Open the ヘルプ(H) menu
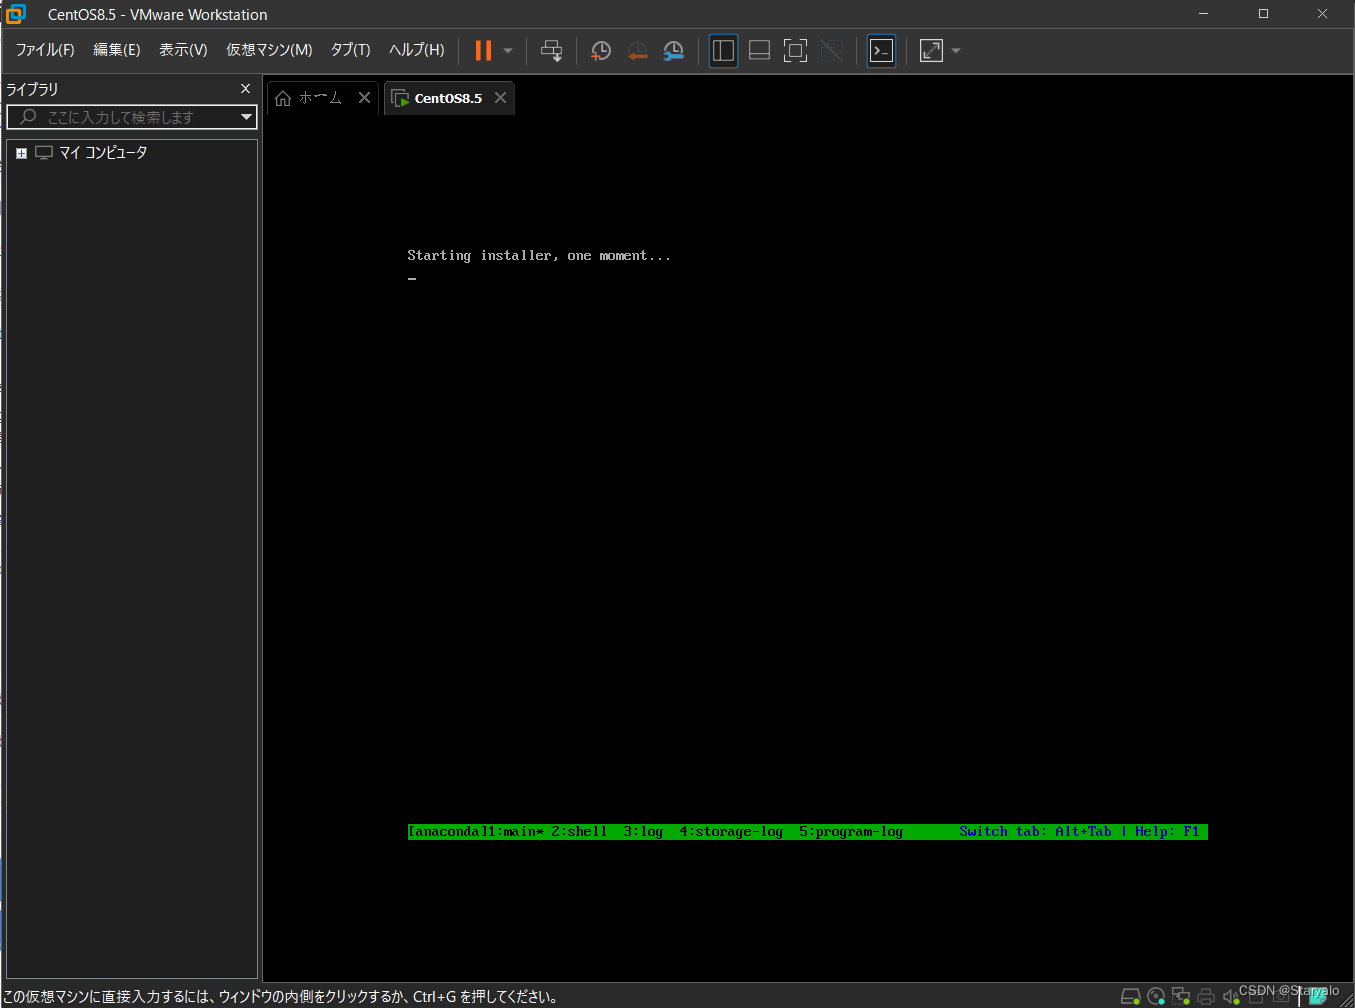1355x1008 pixels. pyautogui.click(x=417, y=50)
